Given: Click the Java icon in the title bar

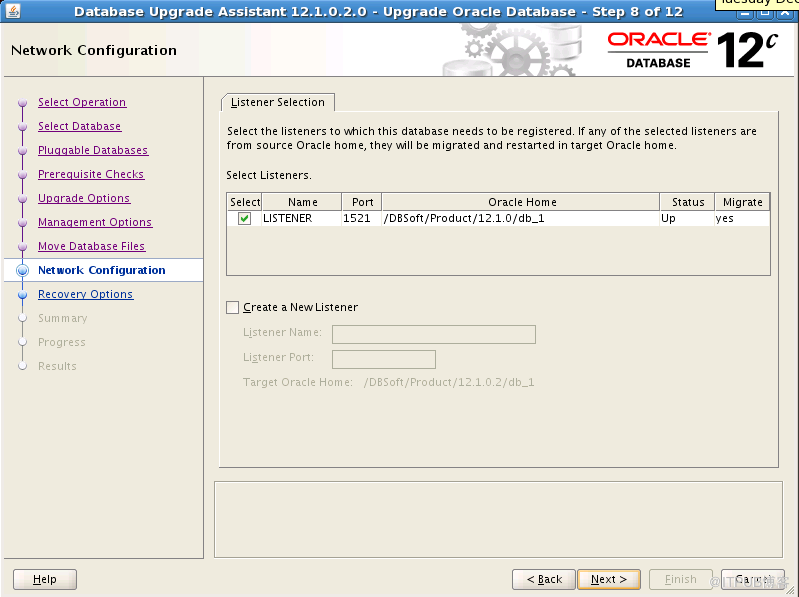Looking at the screenshot, I should (x=13, y=10).
